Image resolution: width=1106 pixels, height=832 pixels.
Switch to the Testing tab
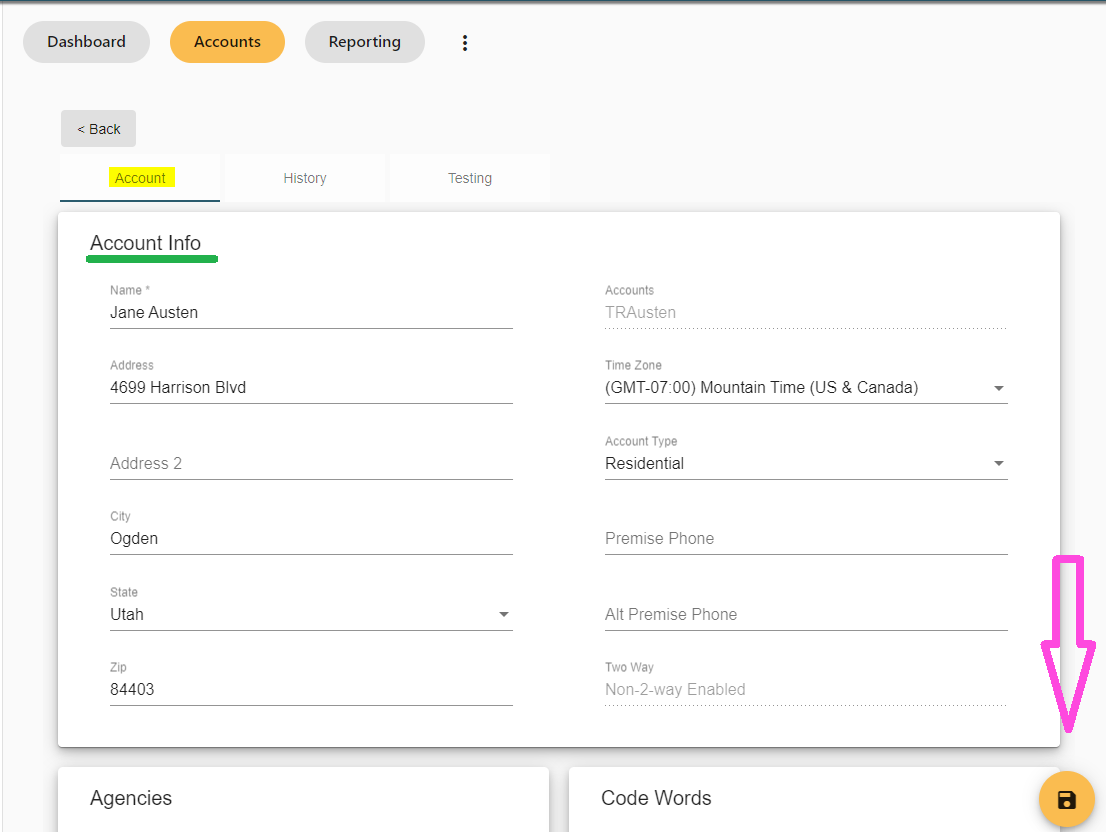point(469,178)
